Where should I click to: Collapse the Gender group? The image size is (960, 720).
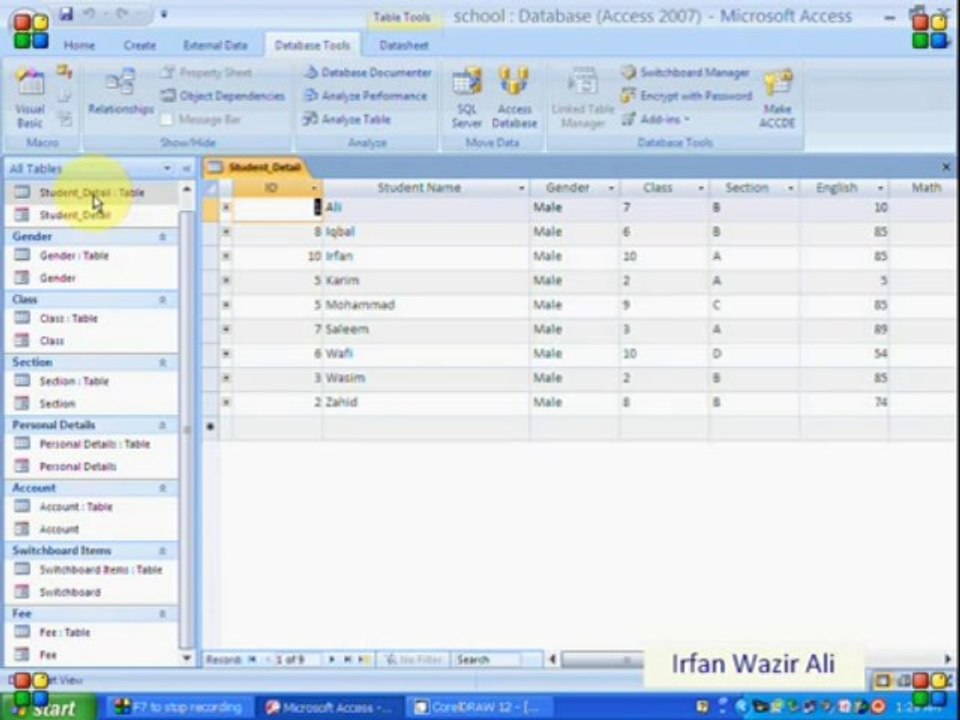[x=163, y=236]
